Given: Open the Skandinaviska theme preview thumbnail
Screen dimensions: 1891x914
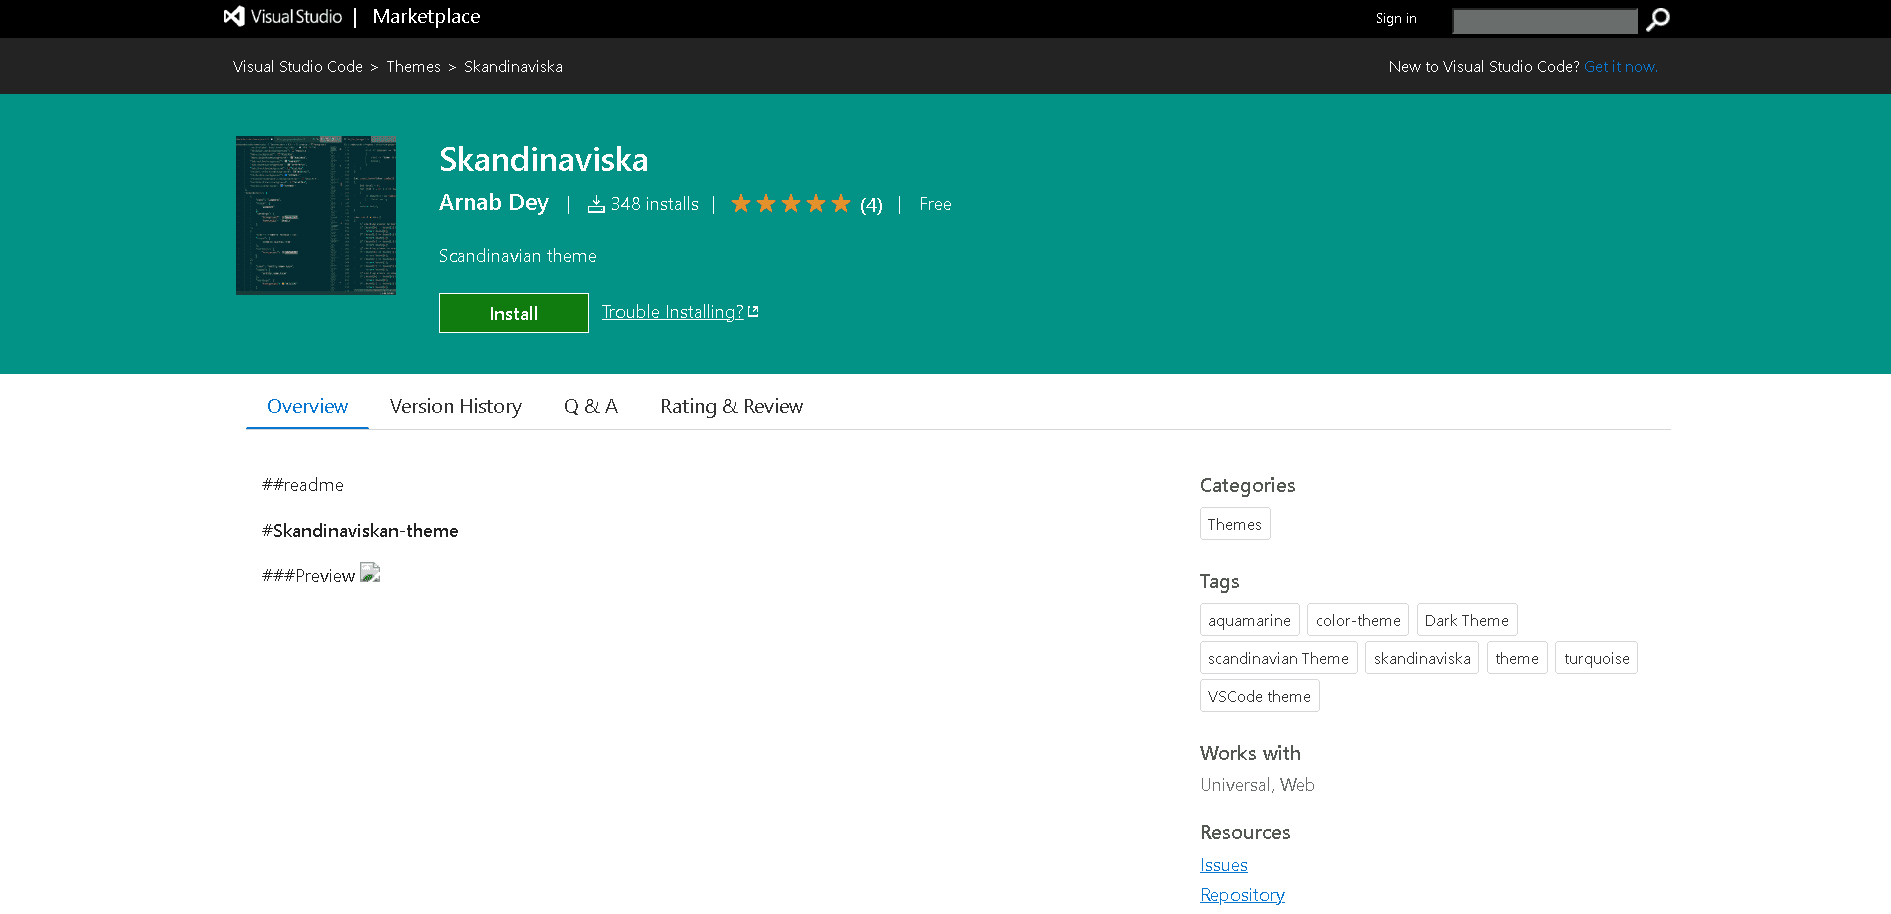Looking at the screenshot, I should (316, 215).
